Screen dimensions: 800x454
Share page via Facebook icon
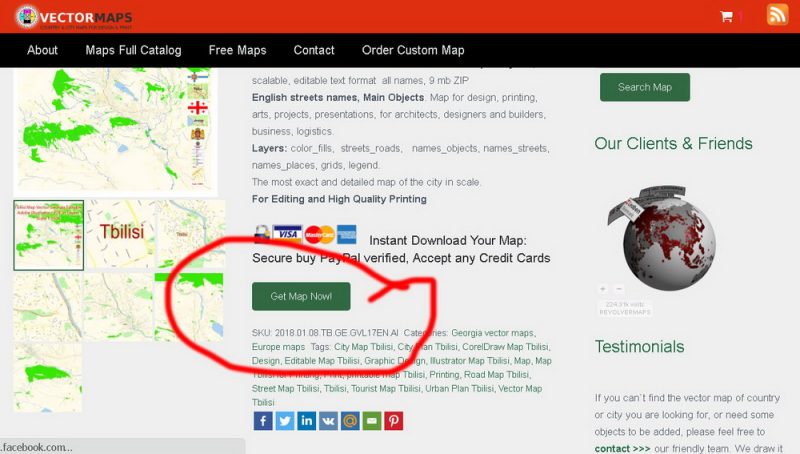click(263, 421)
